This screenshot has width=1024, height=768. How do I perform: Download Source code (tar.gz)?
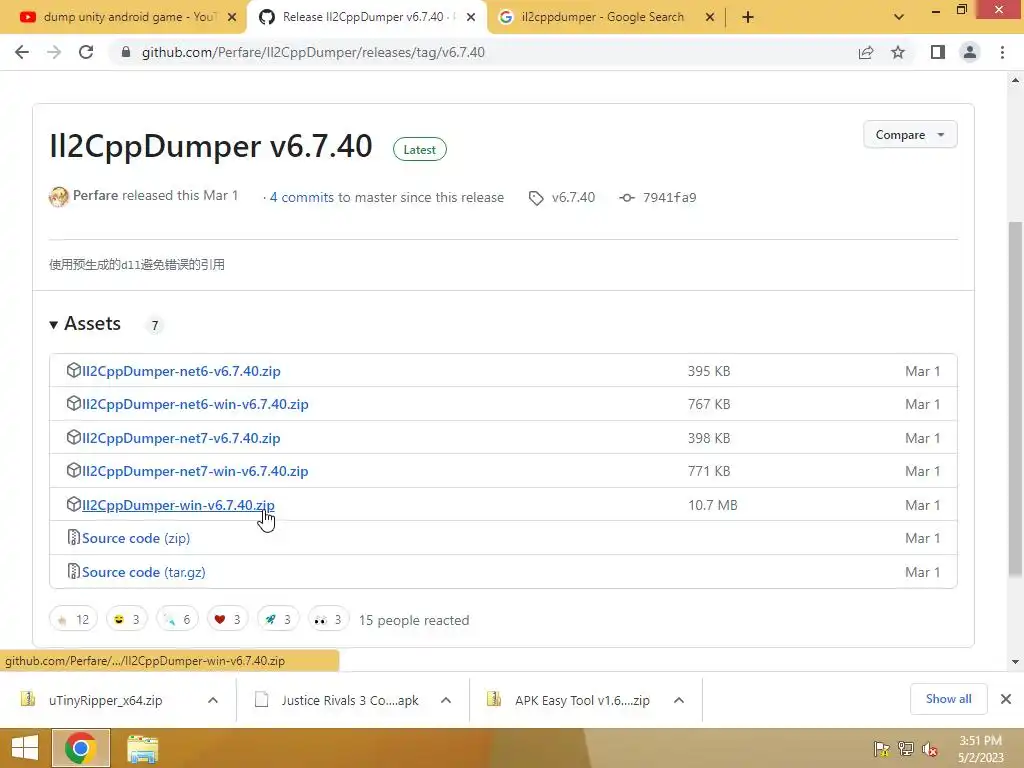144,573
